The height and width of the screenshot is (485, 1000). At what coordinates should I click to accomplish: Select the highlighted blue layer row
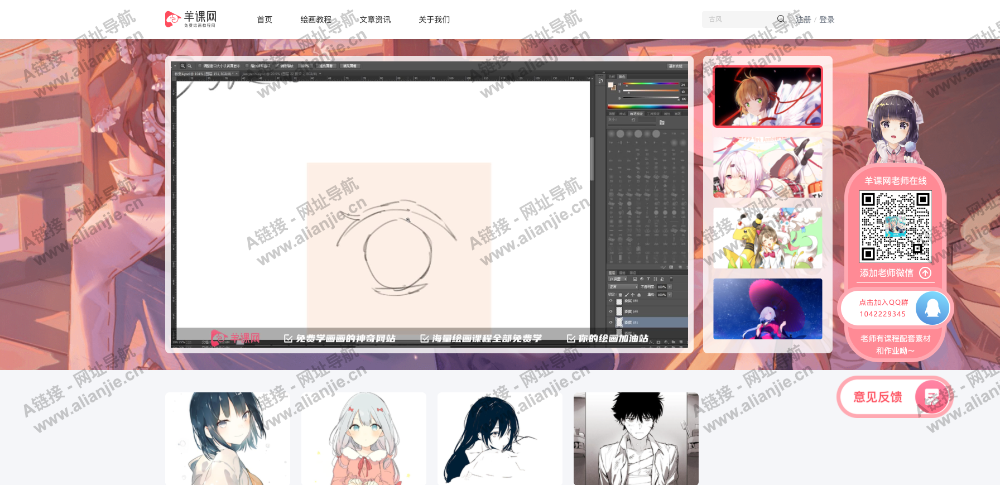651,322
